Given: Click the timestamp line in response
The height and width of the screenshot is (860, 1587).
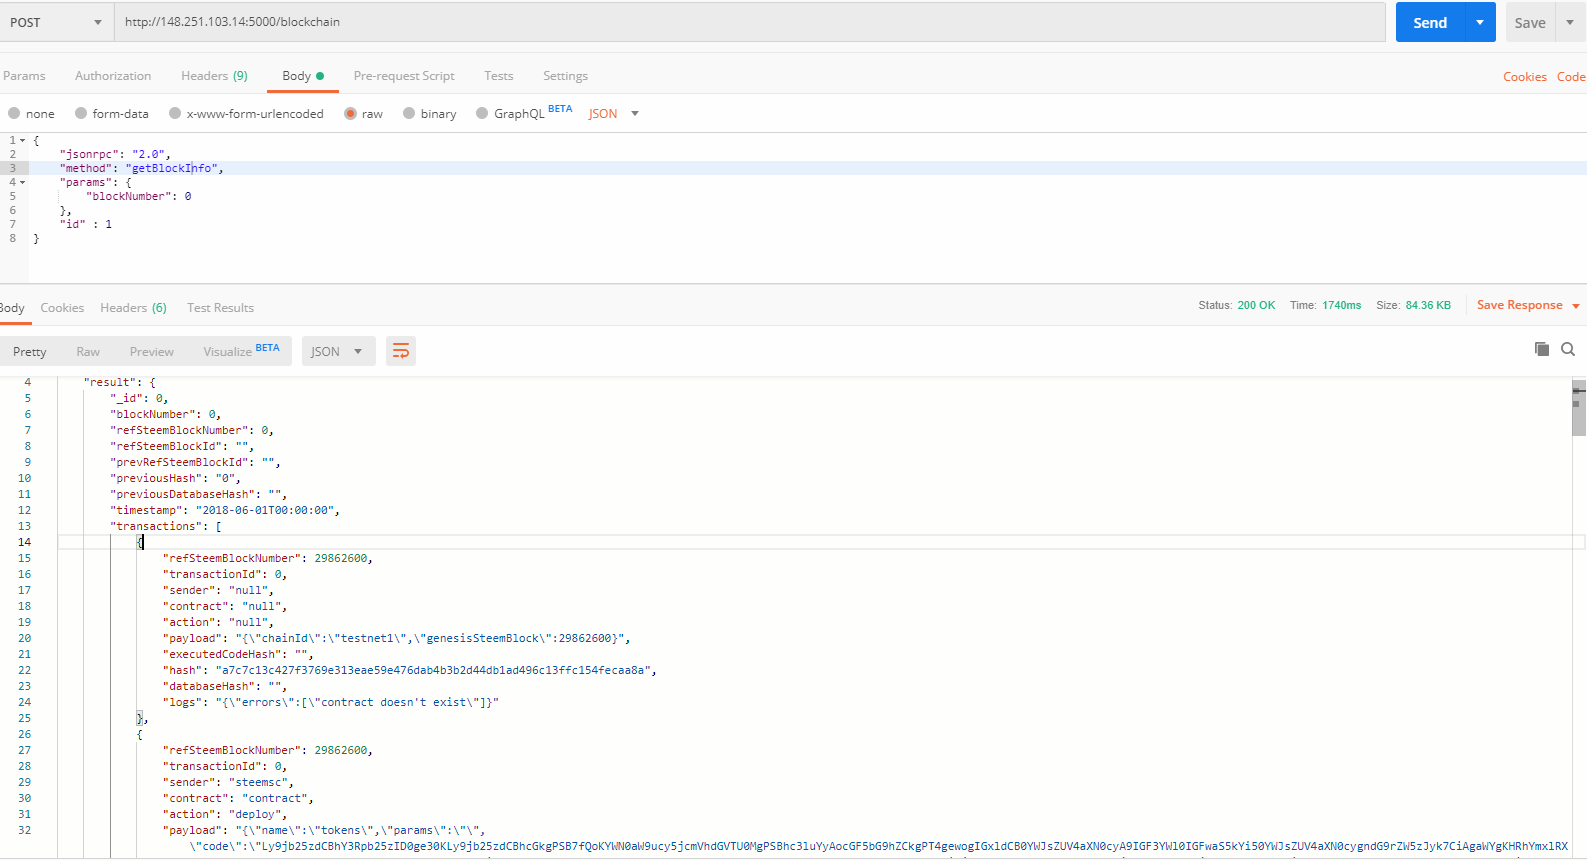Looking at the screenshot, I should (x=225, y=510).
